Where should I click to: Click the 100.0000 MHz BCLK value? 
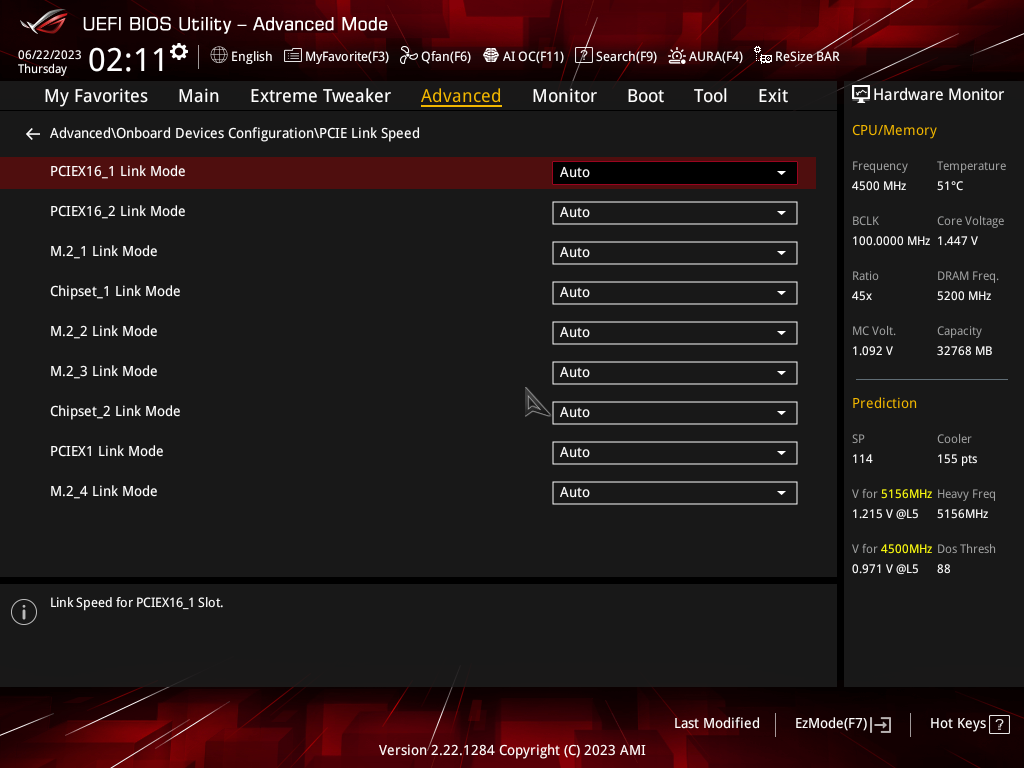(891, 241)
